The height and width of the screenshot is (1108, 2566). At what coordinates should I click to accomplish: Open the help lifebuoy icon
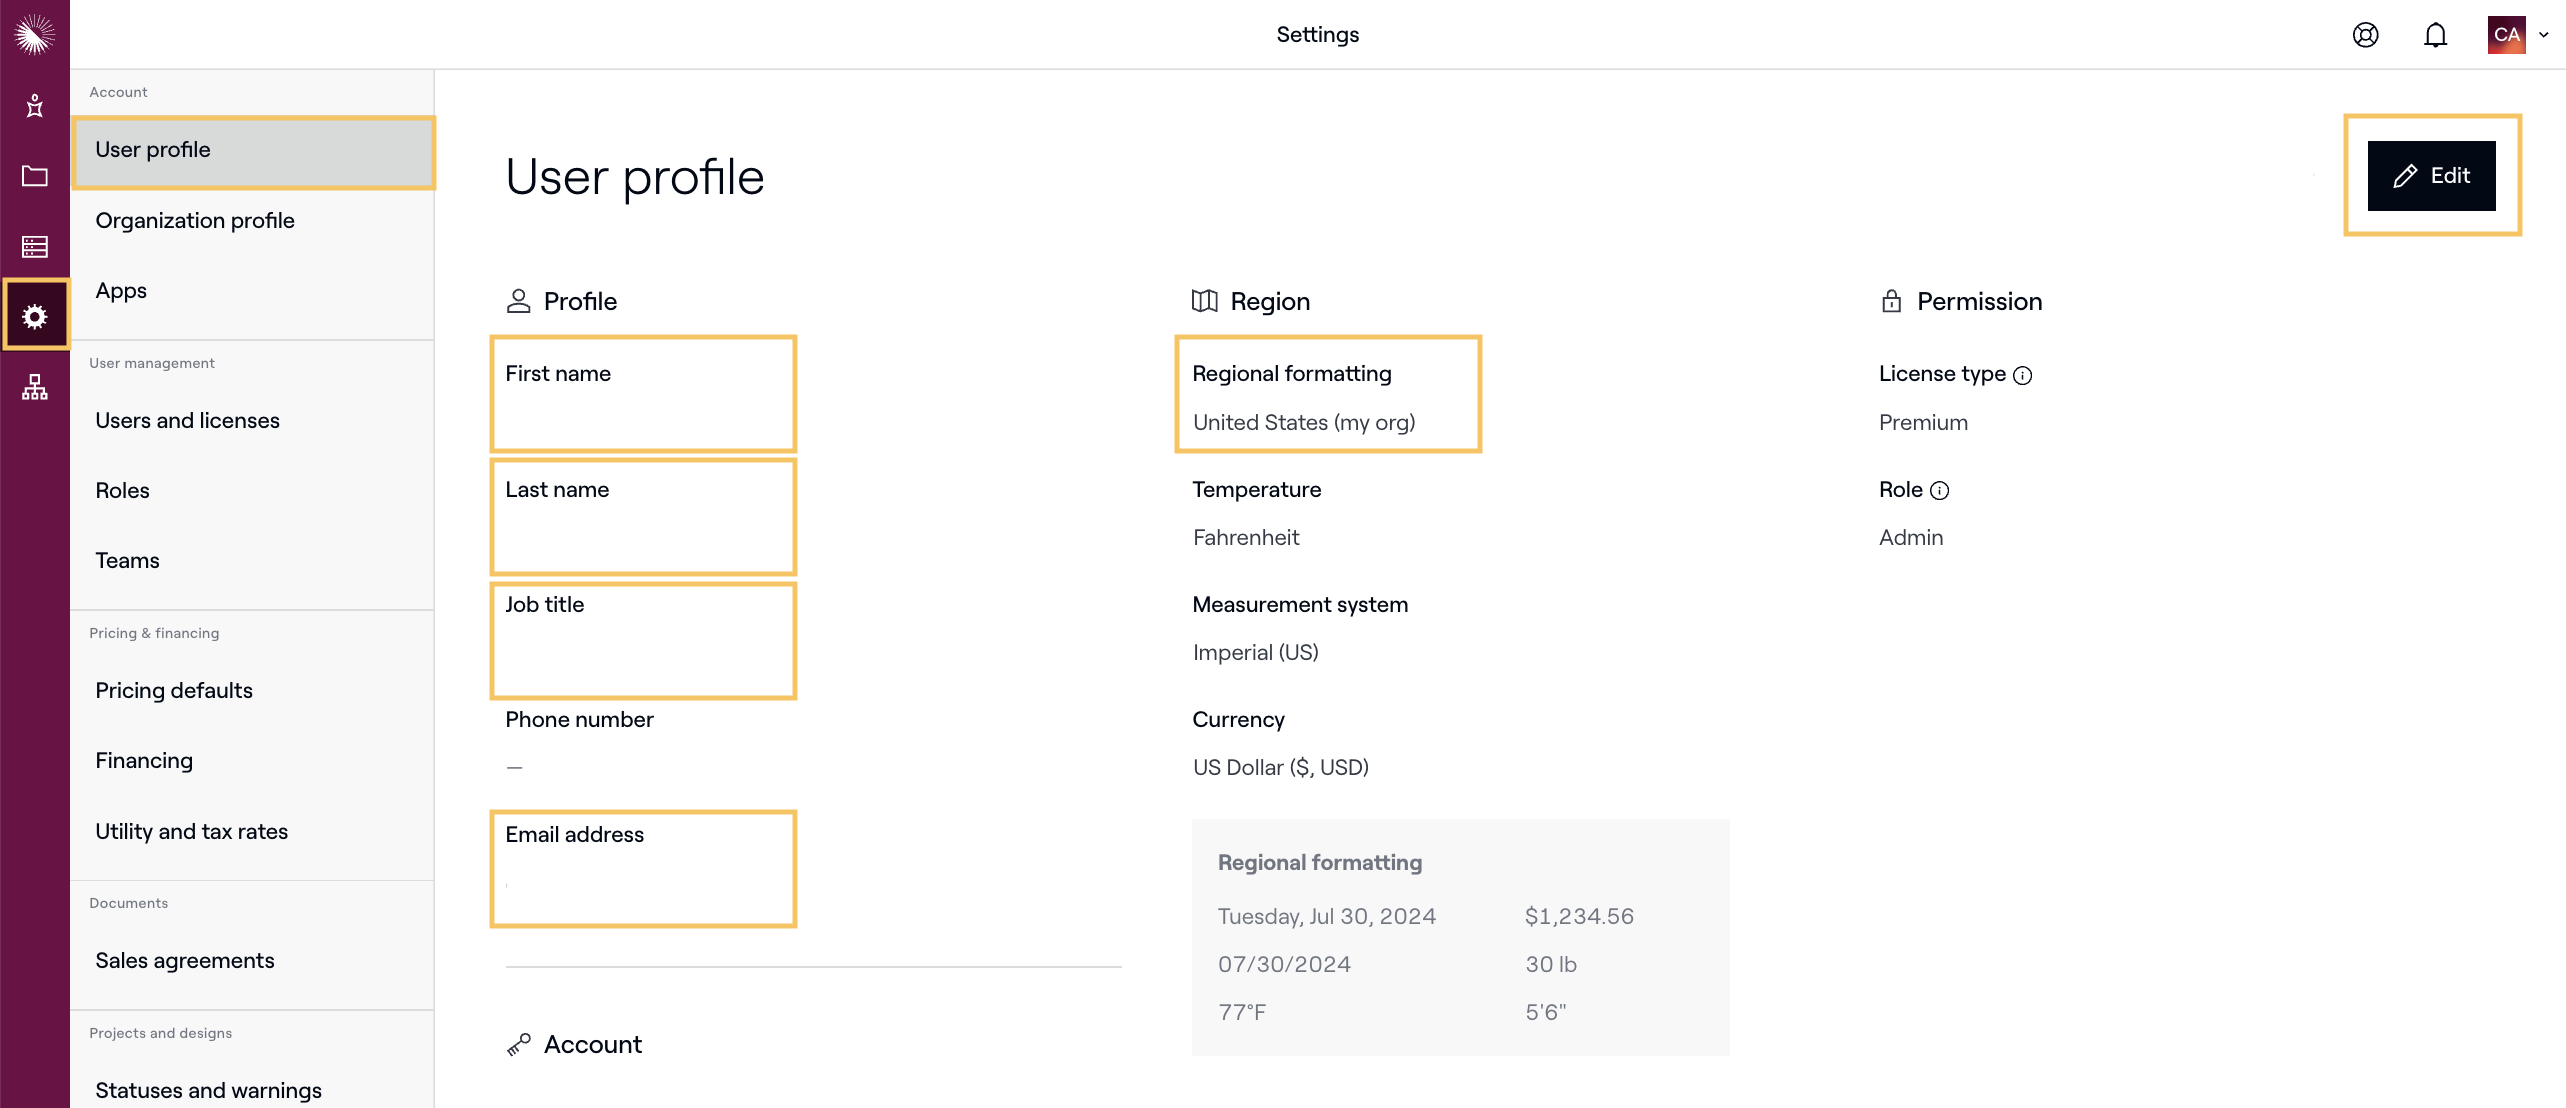(x=2365, y=35)
